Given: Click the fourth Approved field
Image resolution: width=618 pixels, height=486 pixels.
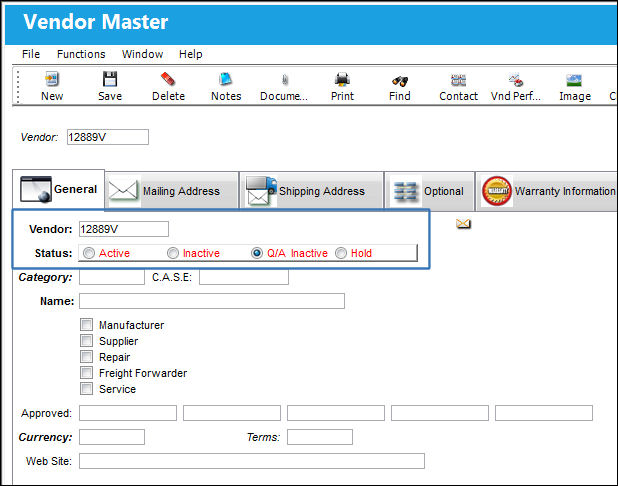Looking at the screenshot, I should pyautogui.click(x=440, y=413).
